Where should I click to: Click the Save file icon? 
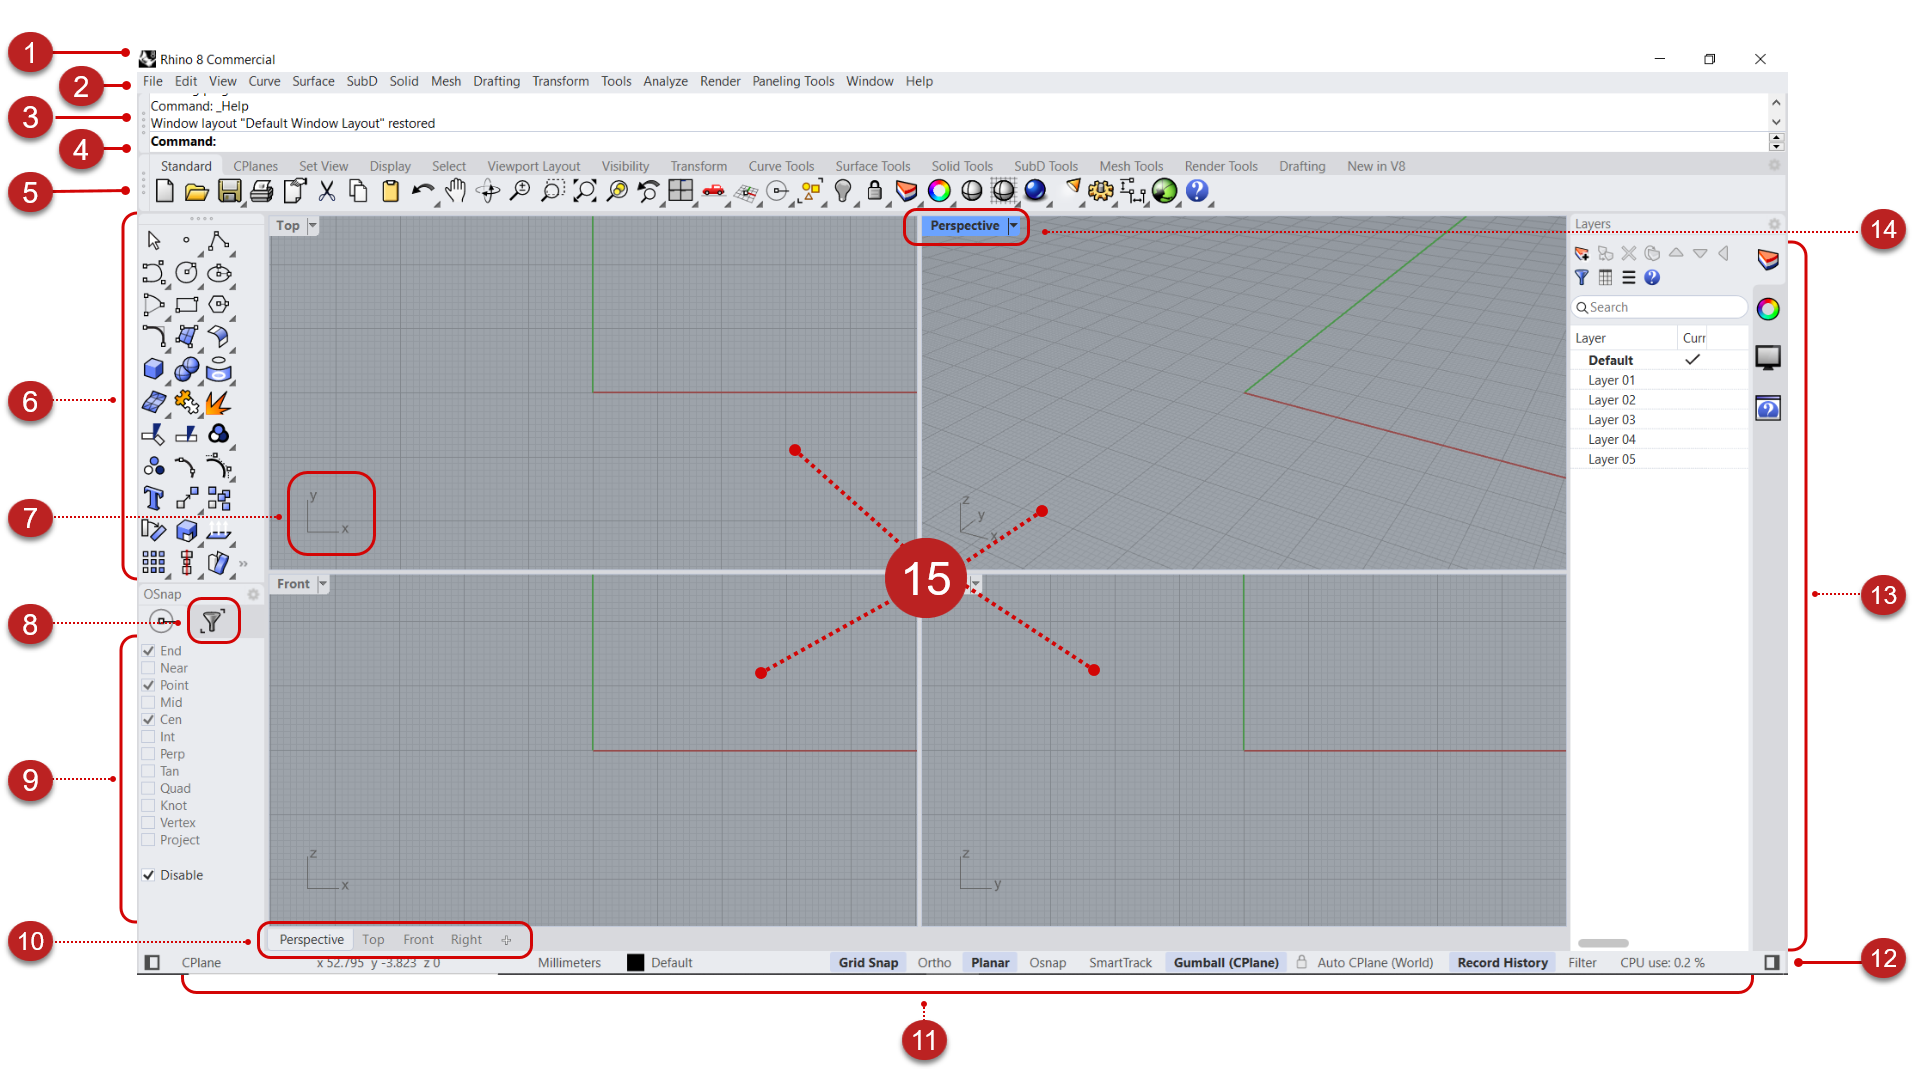(230, 191)
